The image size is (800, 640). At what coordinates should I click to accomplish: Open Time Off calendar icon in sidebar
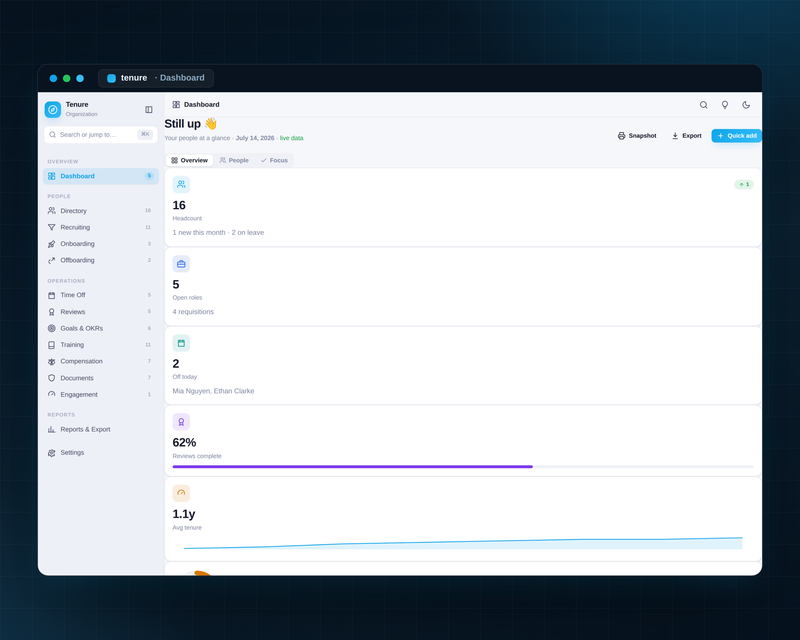click(x=52, y=295)
